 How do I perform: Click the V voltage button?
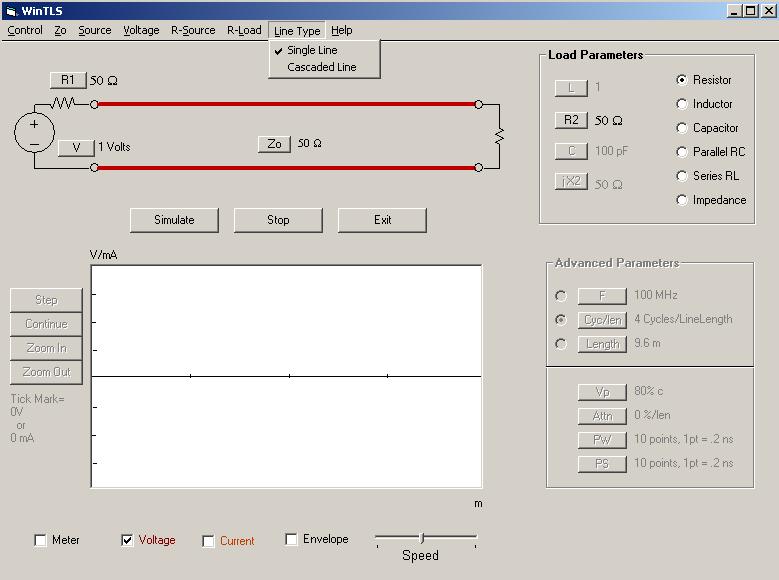pos(76,148)
